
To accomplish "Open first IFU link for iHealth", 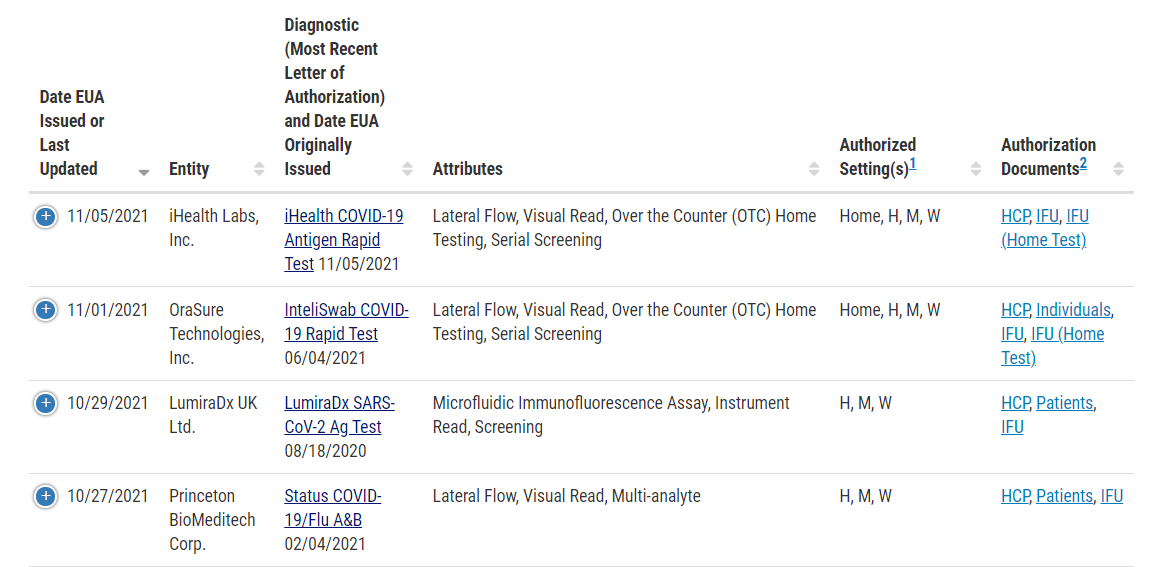I will click(1048, 217).
